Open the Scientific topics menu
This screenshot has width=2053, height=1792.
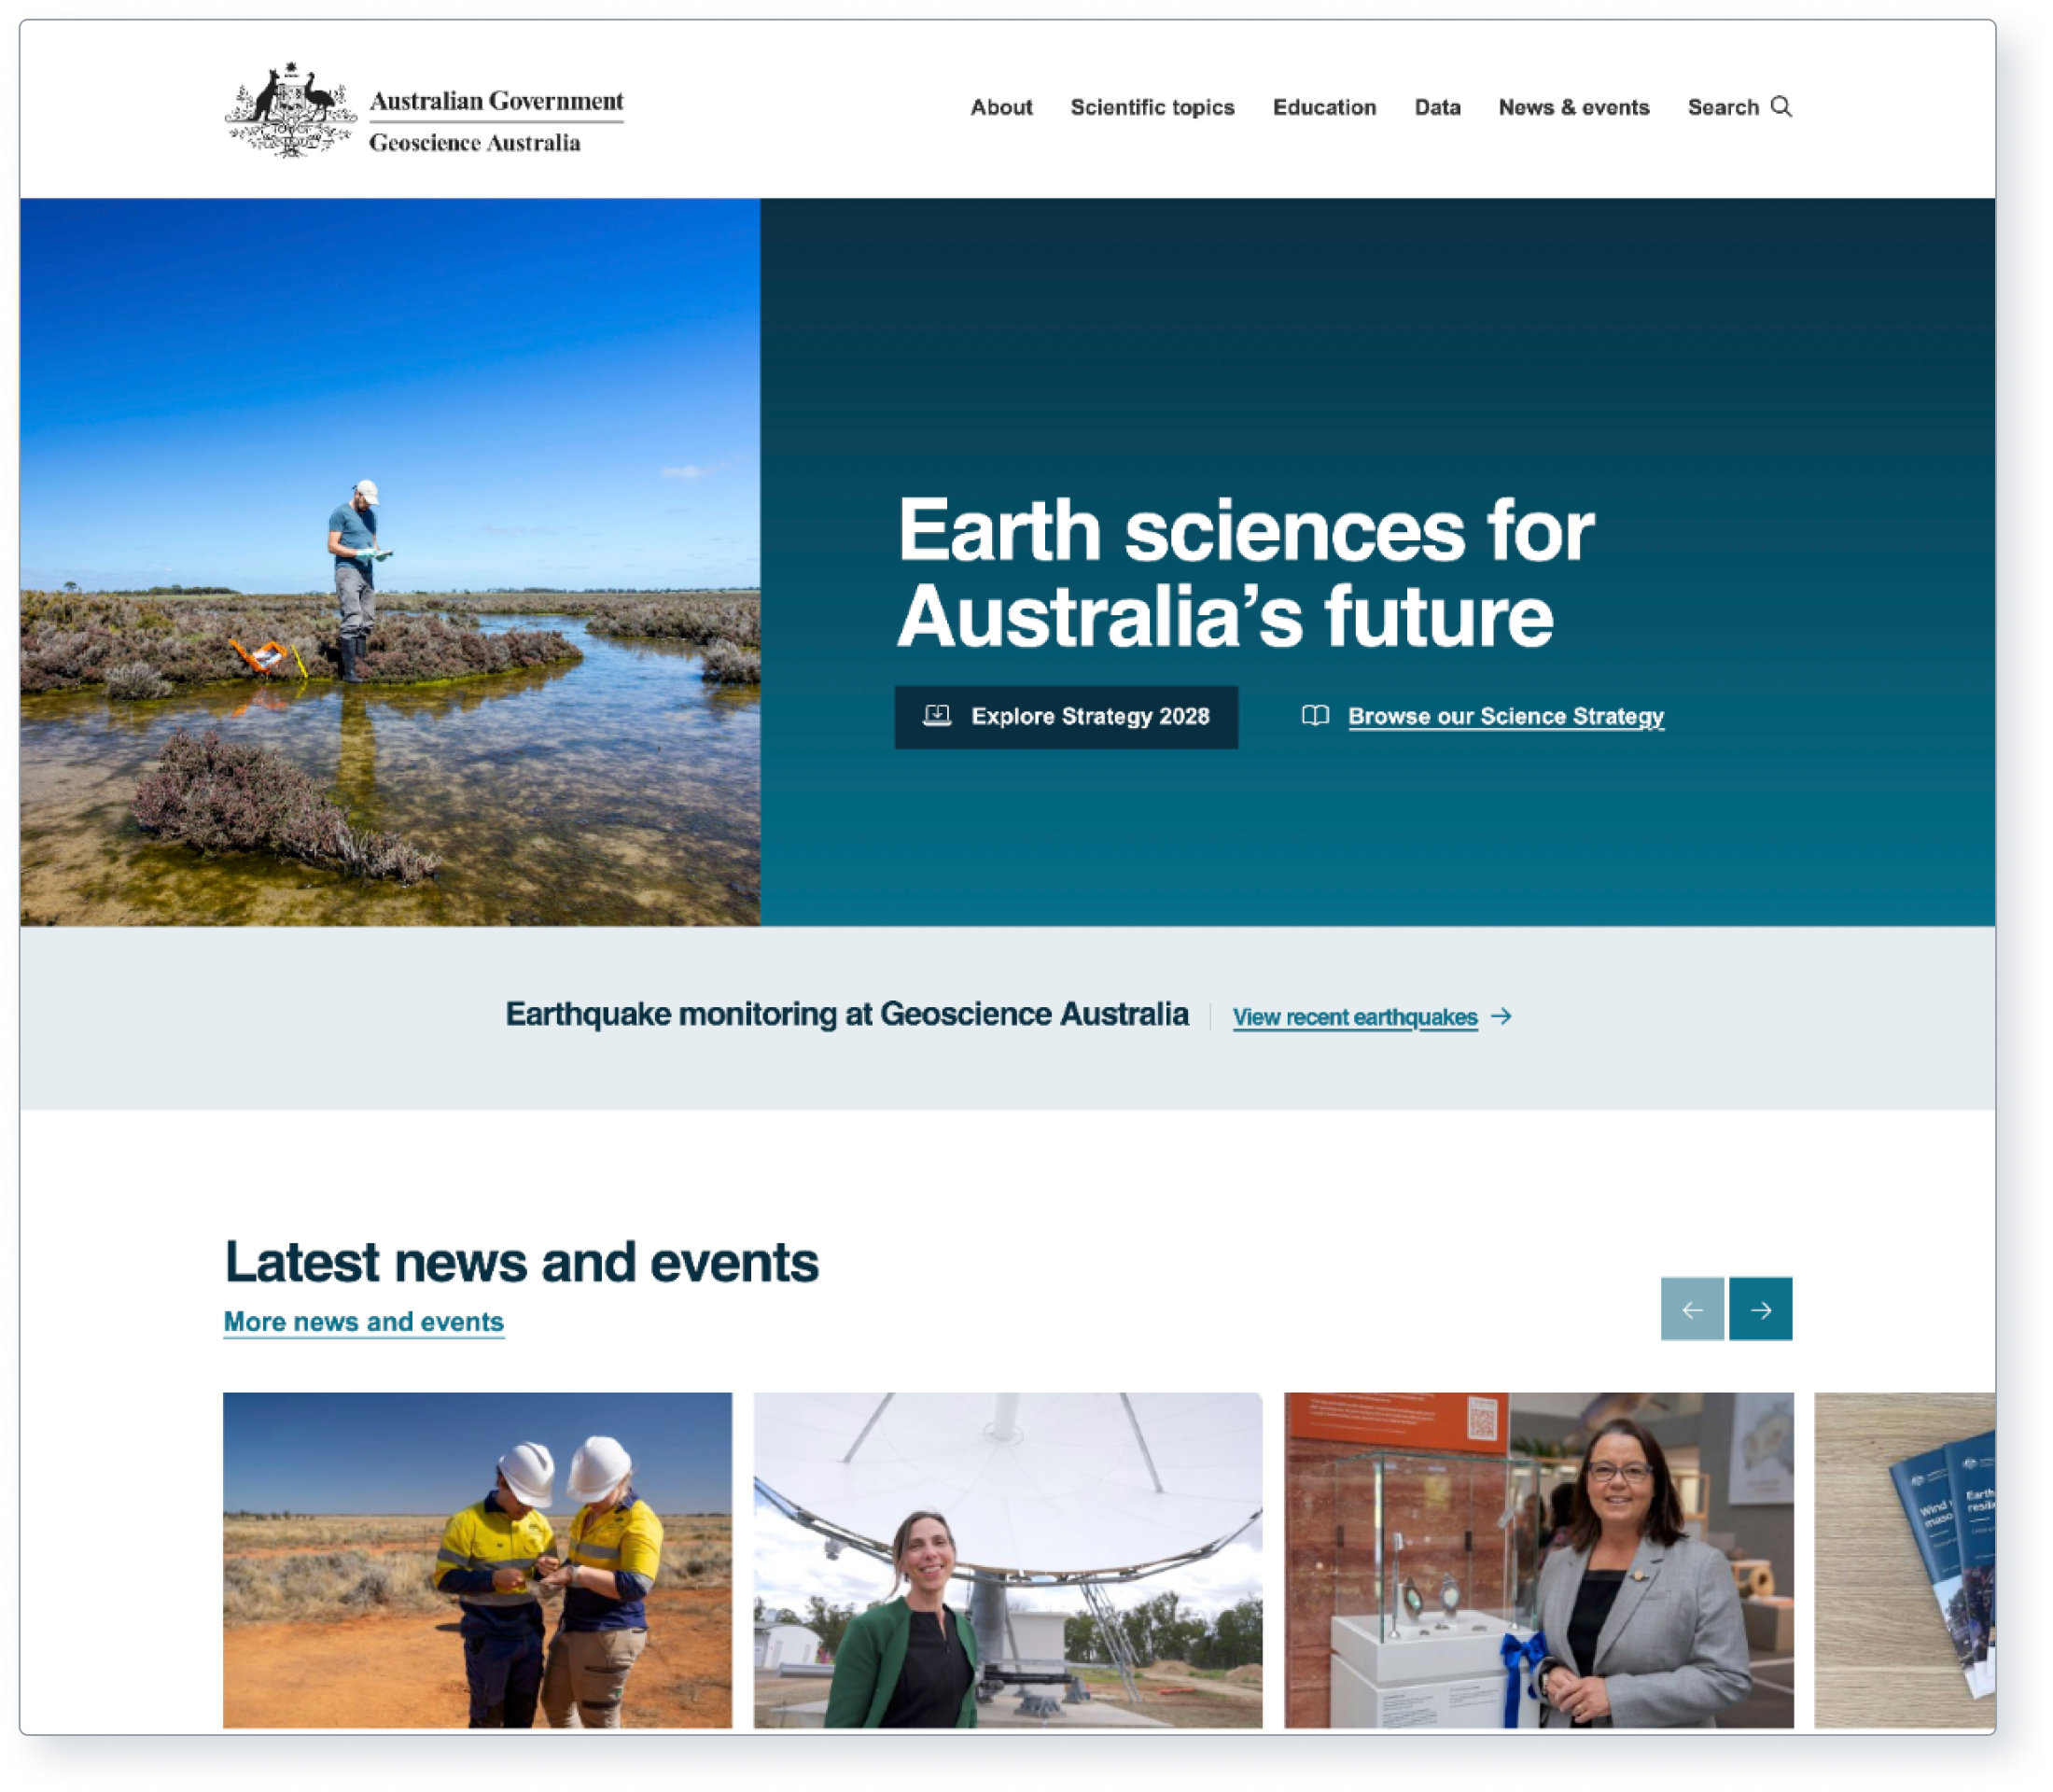pos(1152,107)
